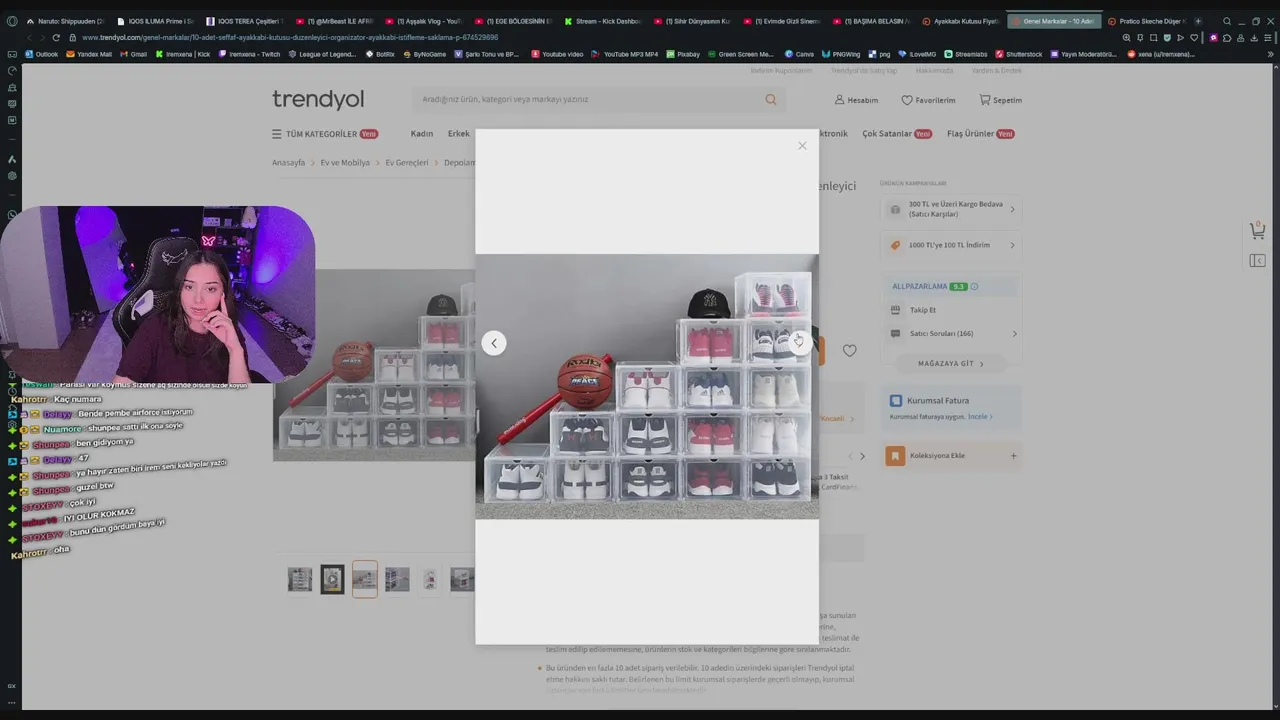
Task: Expand 300 TL ve Üzeri Kargo Bedava campaign
Action: click(x=951, y=209)
